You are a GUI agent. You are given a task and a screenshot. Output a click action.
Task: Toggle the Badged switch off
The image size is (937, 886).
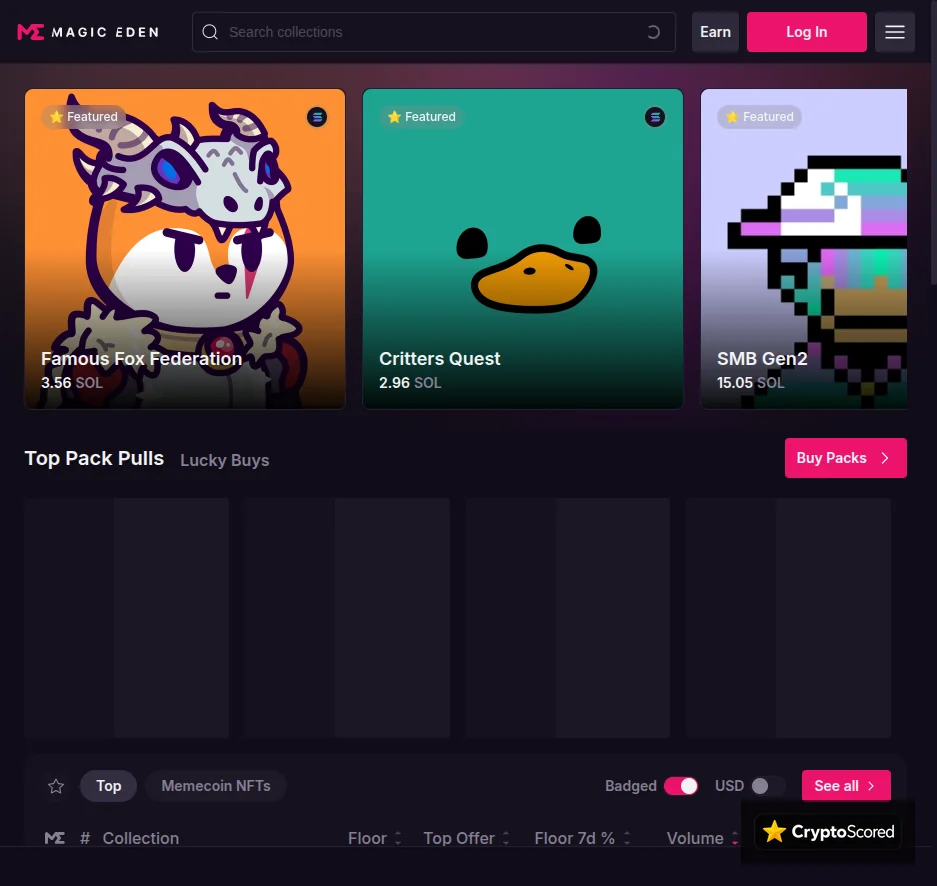tap(681, 786)
